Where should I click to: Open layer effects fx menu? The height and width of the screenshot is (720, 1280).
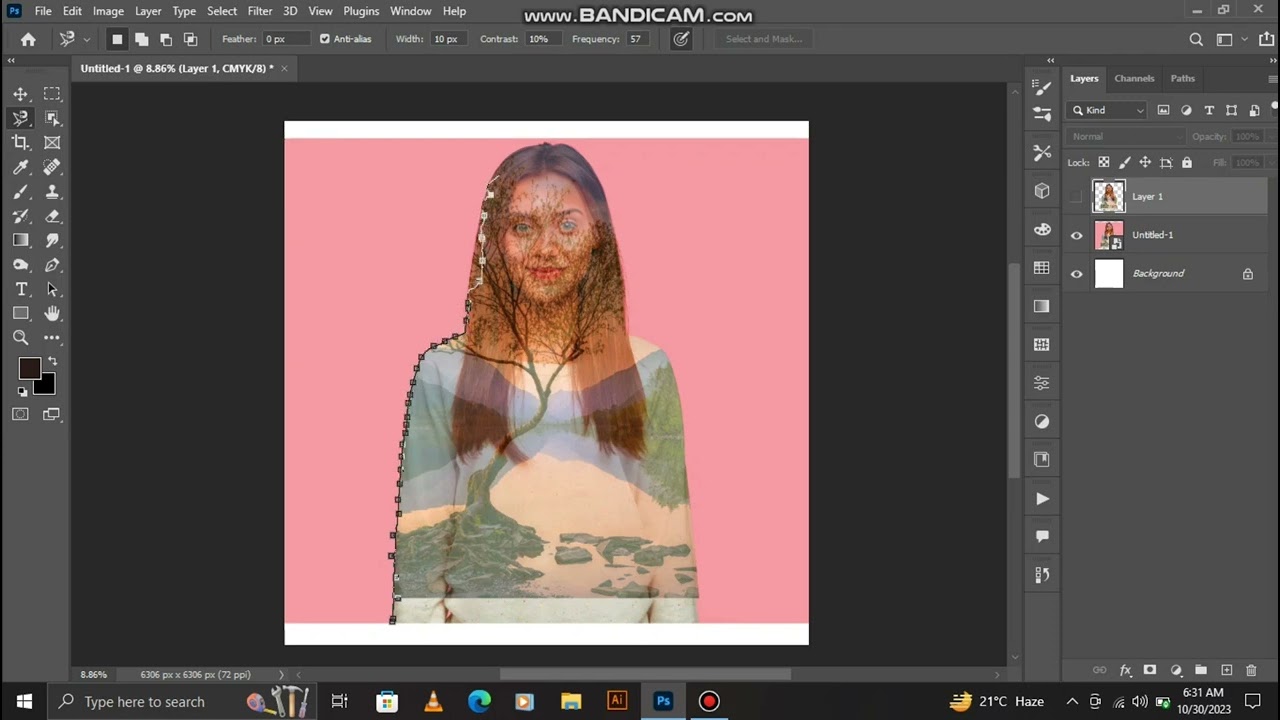(1125, 670)
